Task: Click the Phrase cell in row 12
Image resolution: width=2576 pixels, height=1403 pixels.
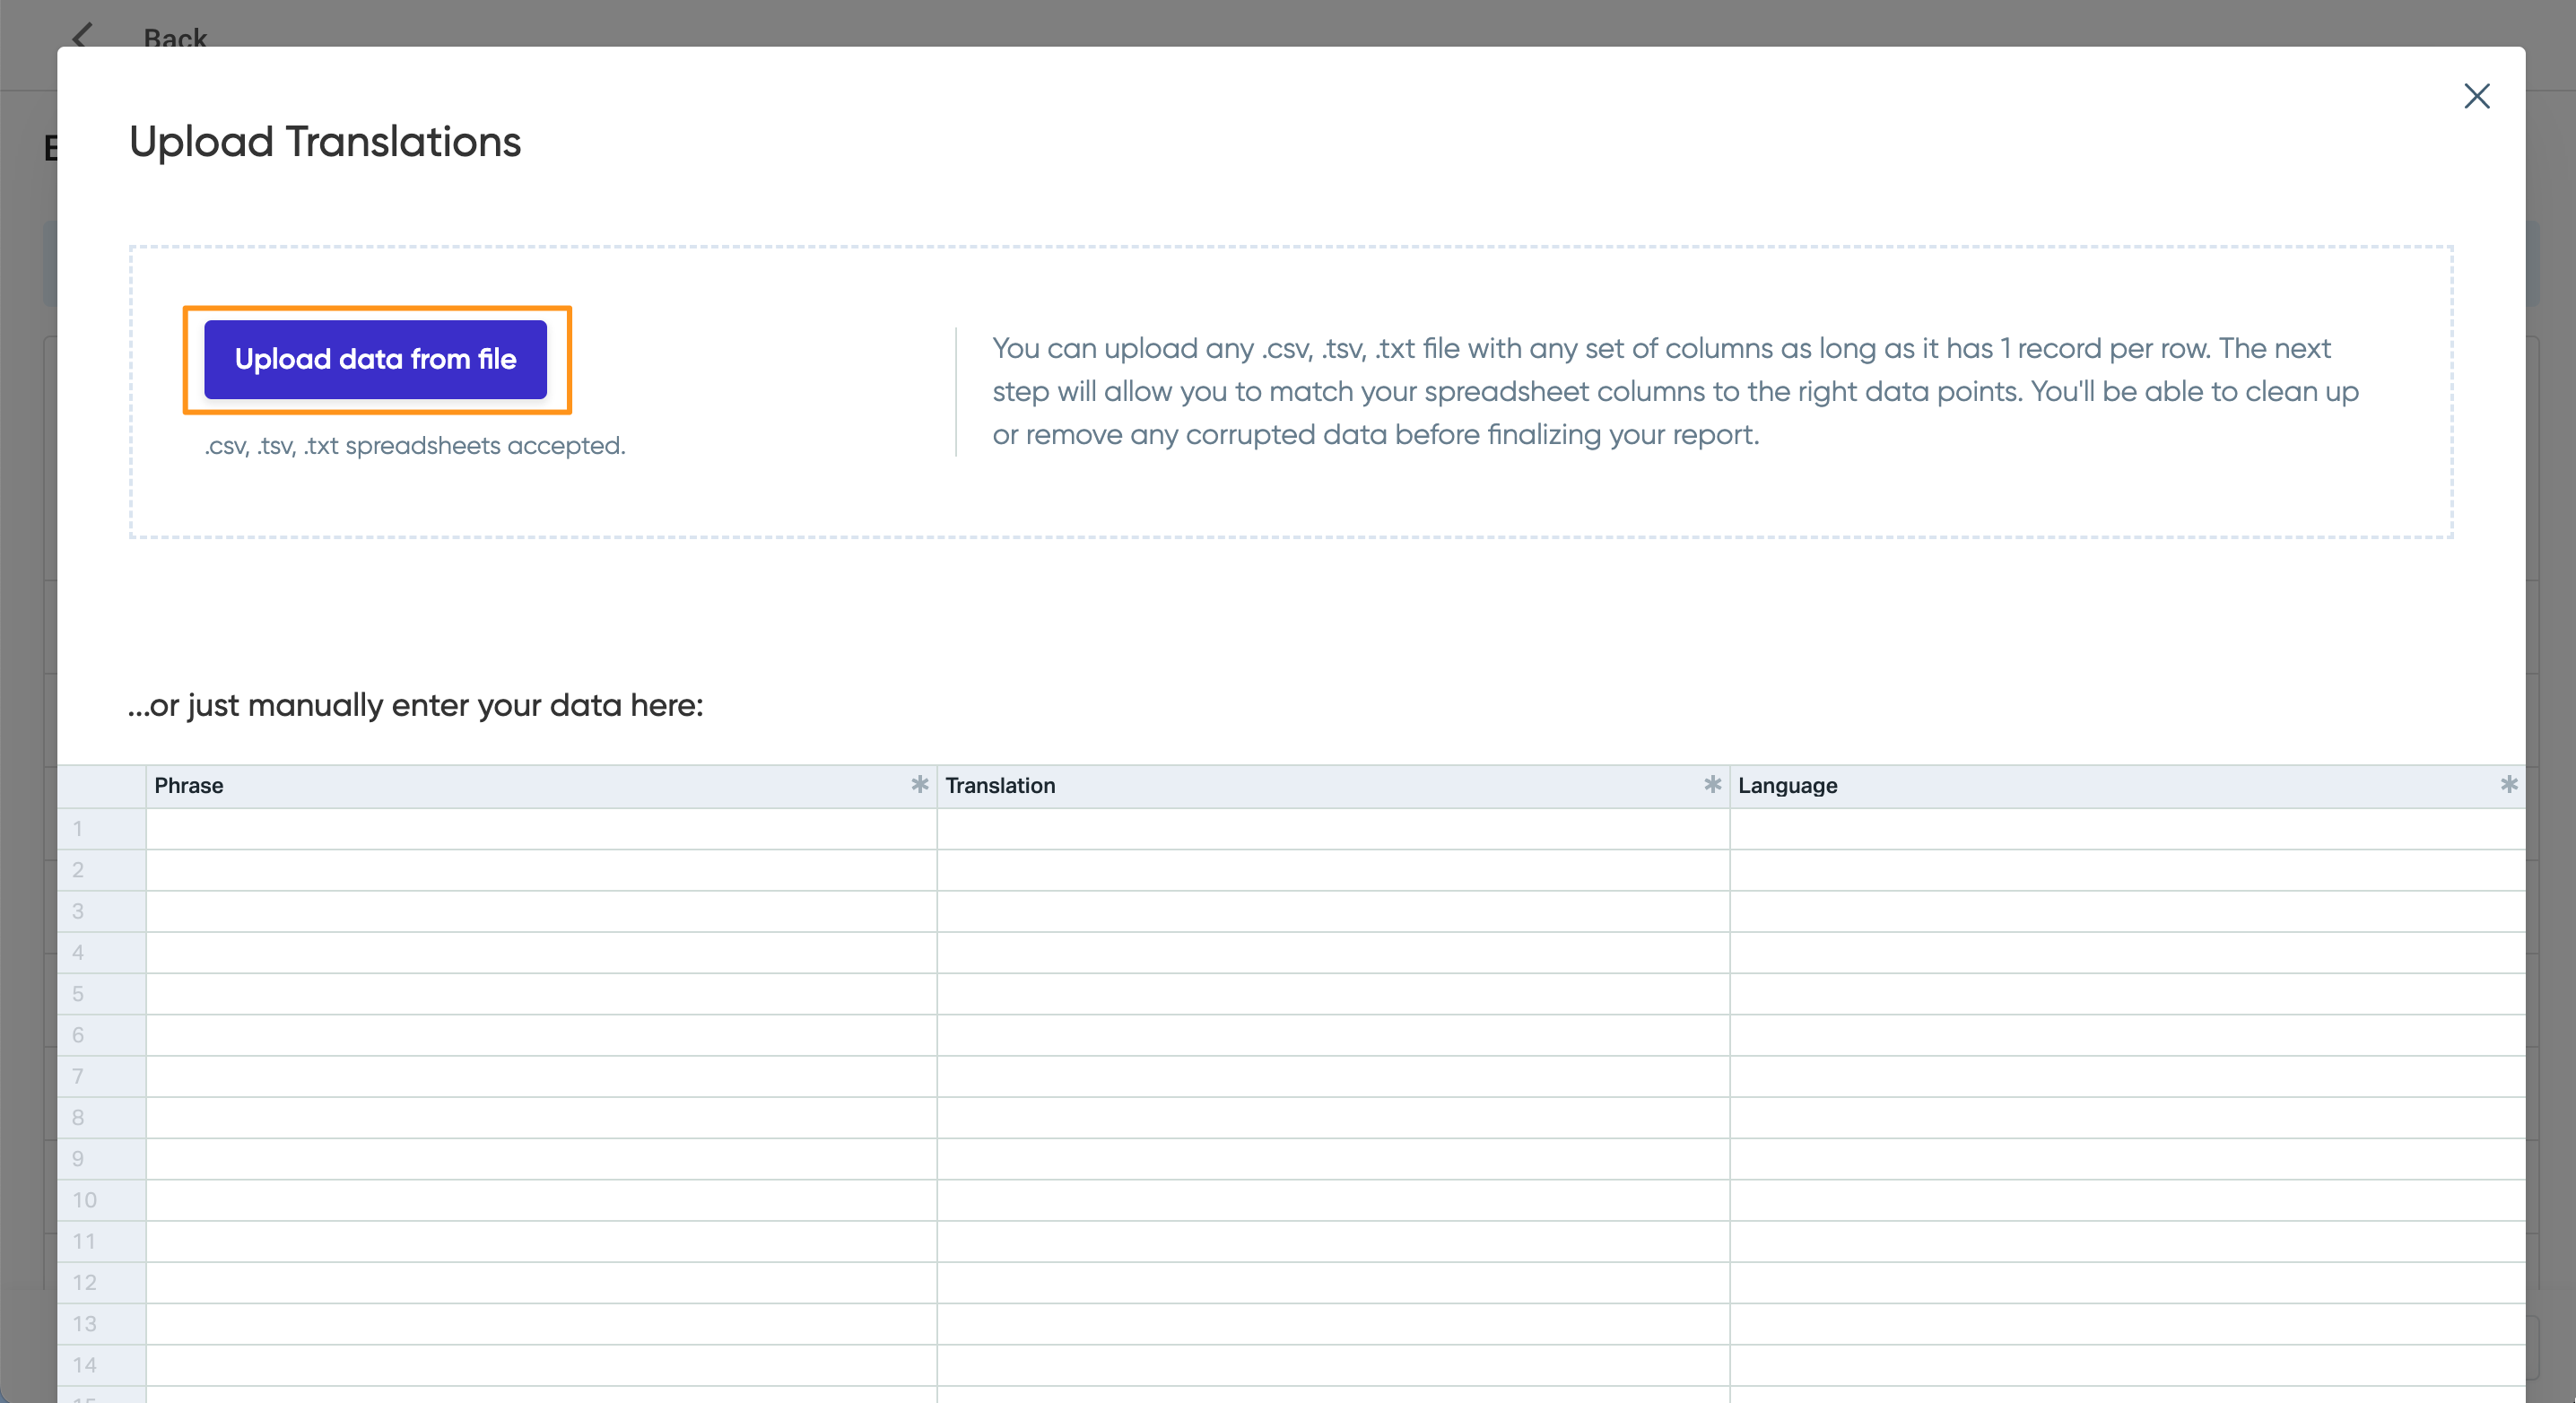Action: point(541,1283)
